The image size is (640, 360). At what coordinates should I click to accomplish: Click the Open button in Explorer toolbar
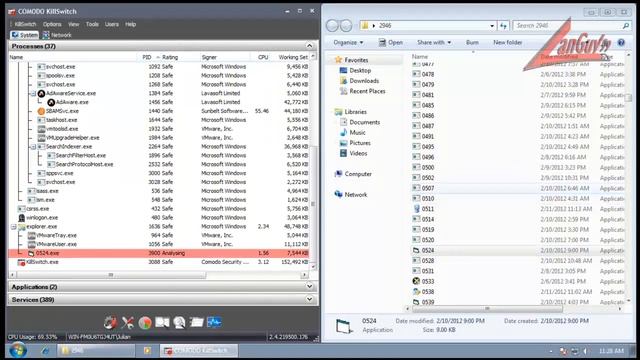(x=391, y=42)
